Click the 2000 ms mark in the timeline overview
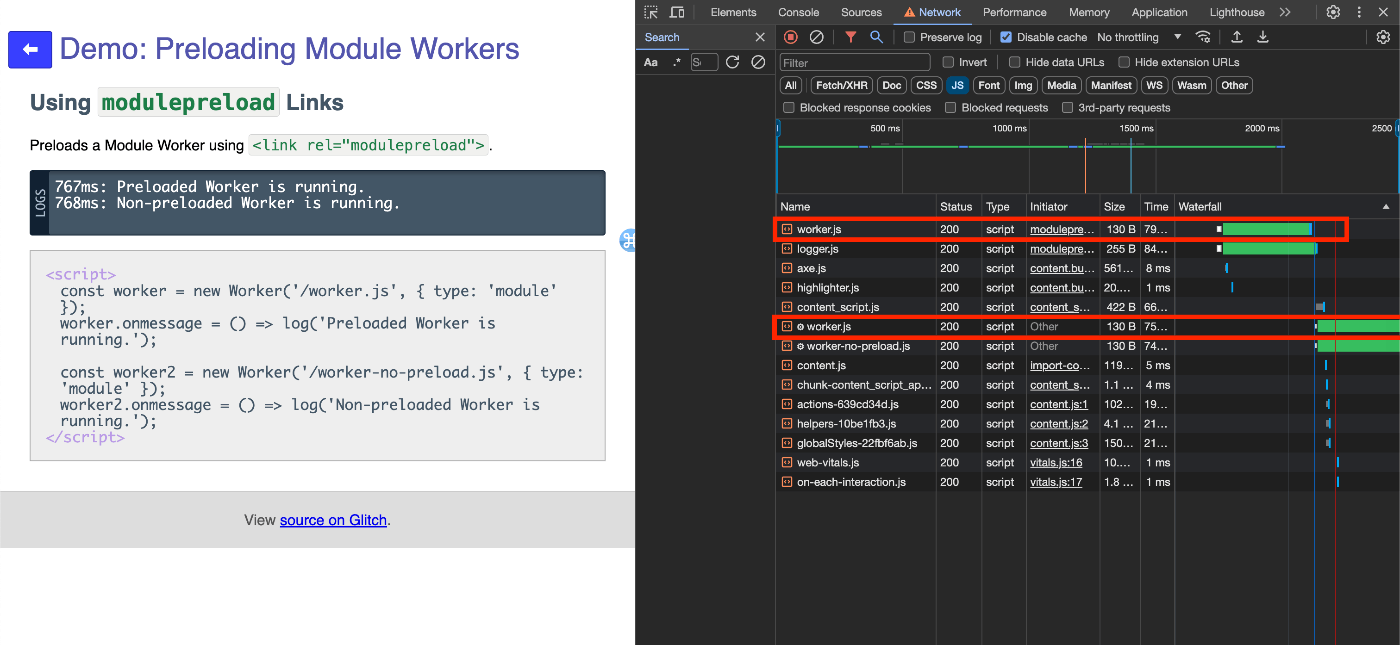The image size is (1400, 645). pyautogui.click(x=1262, y=128)
